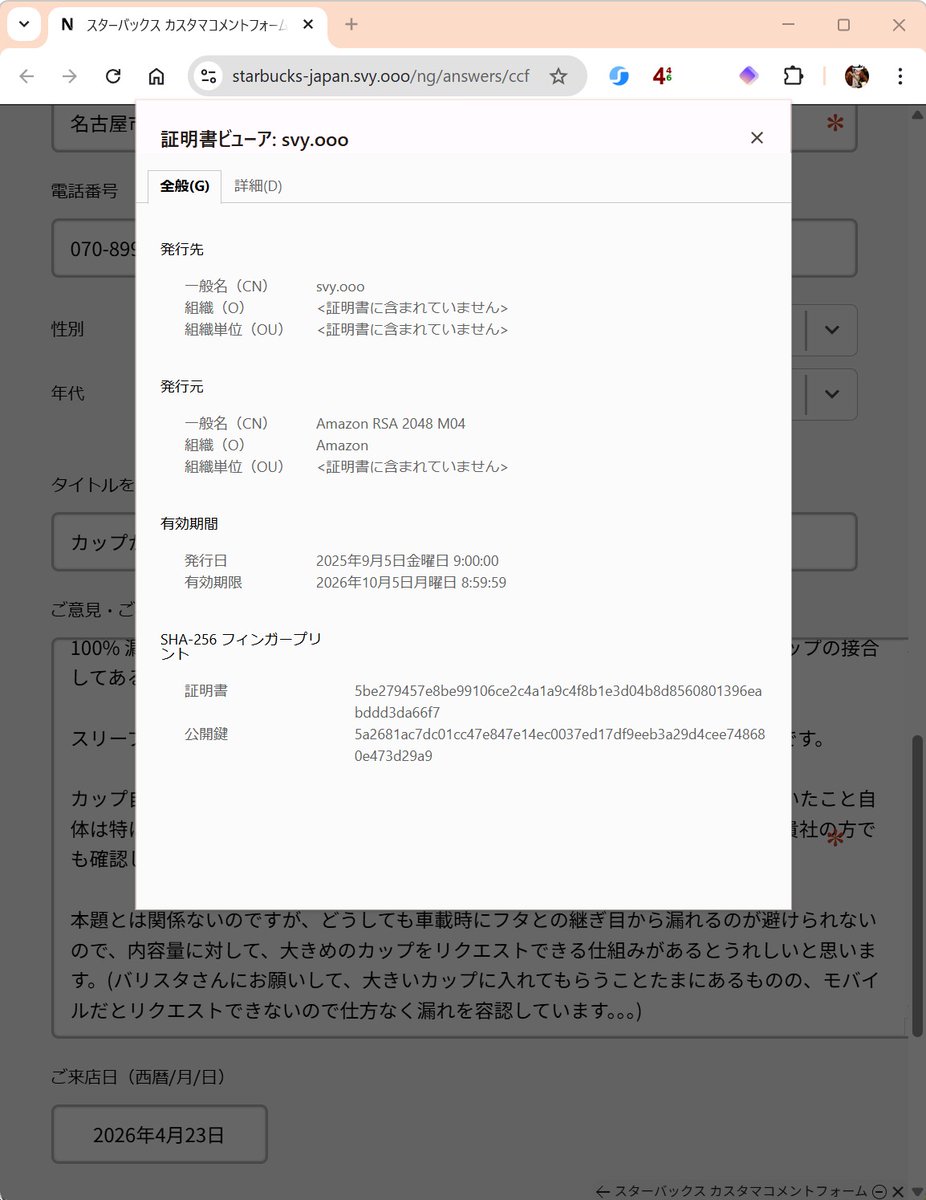The width and height of the screenshot is (926, 1200).
Task: Minimize the browser window
Action: pyautogui.click(x=789, y=24)
